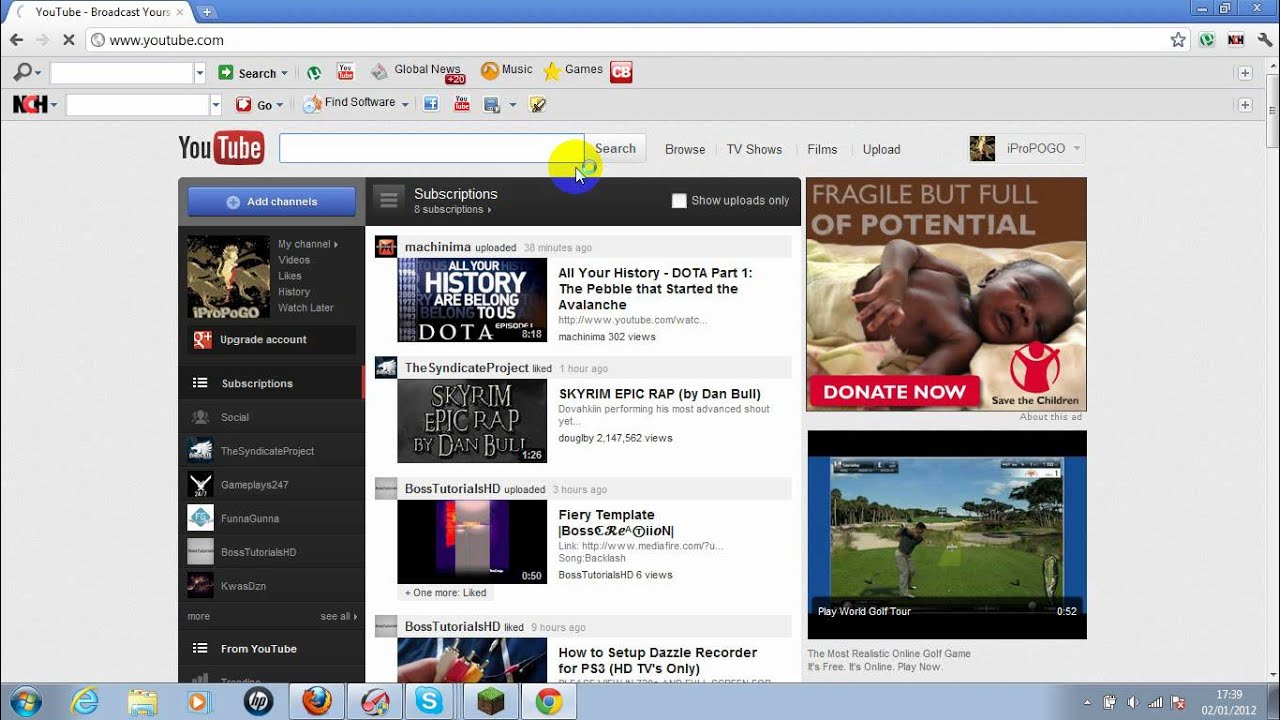Screen dimensions: 1280x720
Task: Open the Games toolbar shortcut
Action: click(x=573, y=71)
